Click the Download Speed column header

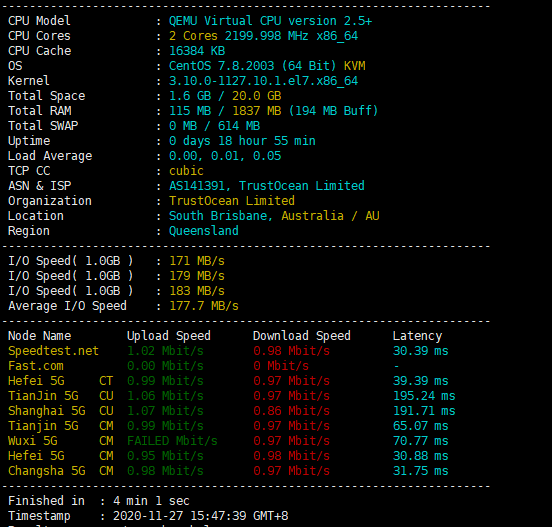(x=302, y=336)
